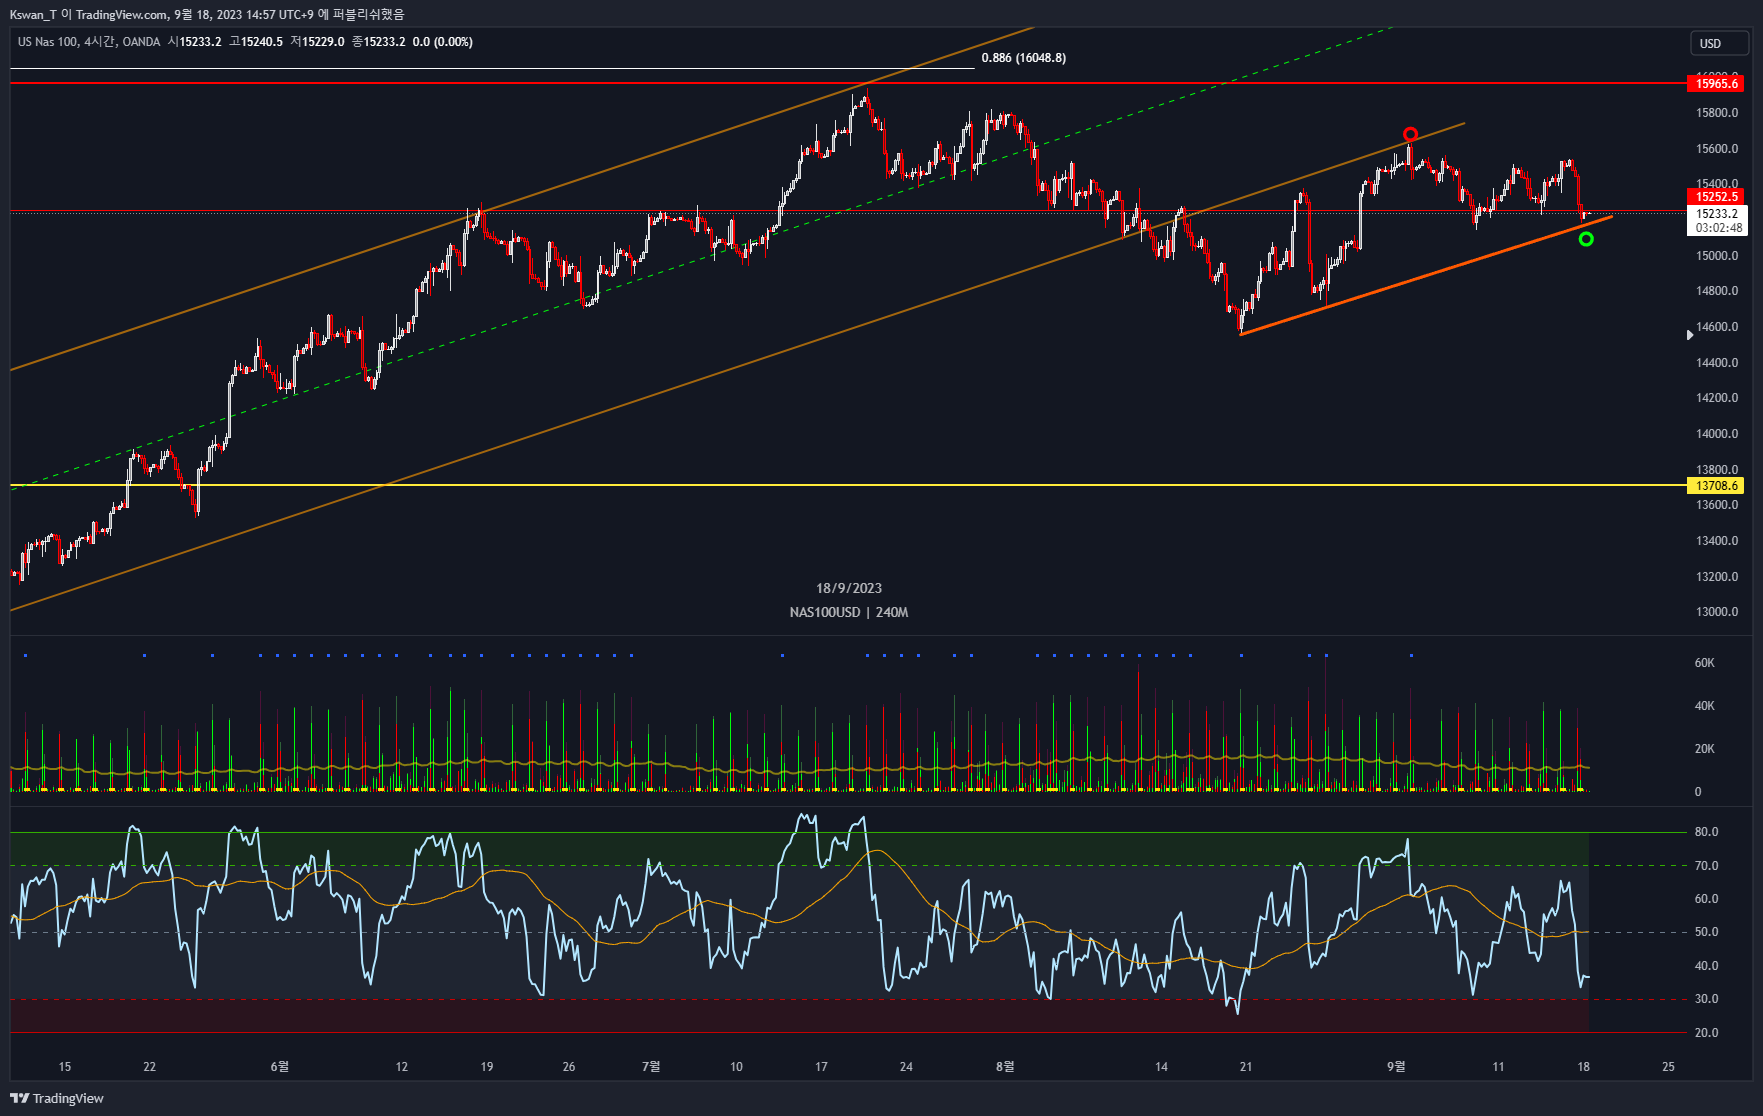The height and width of the screenshot is (1116, 1763).
Task: Select the current price tag 15233.2
Action: [x=1716, y=213]
